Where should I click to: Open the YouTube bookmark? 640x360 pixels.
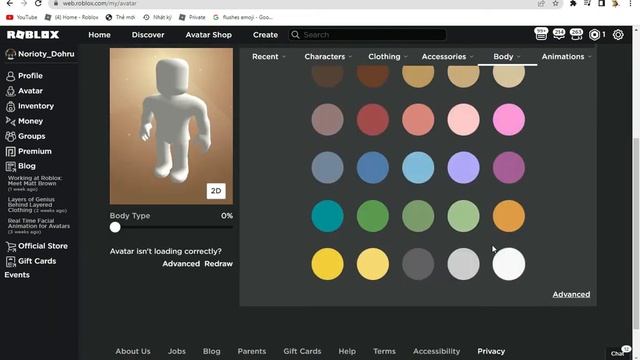point(22,17)
